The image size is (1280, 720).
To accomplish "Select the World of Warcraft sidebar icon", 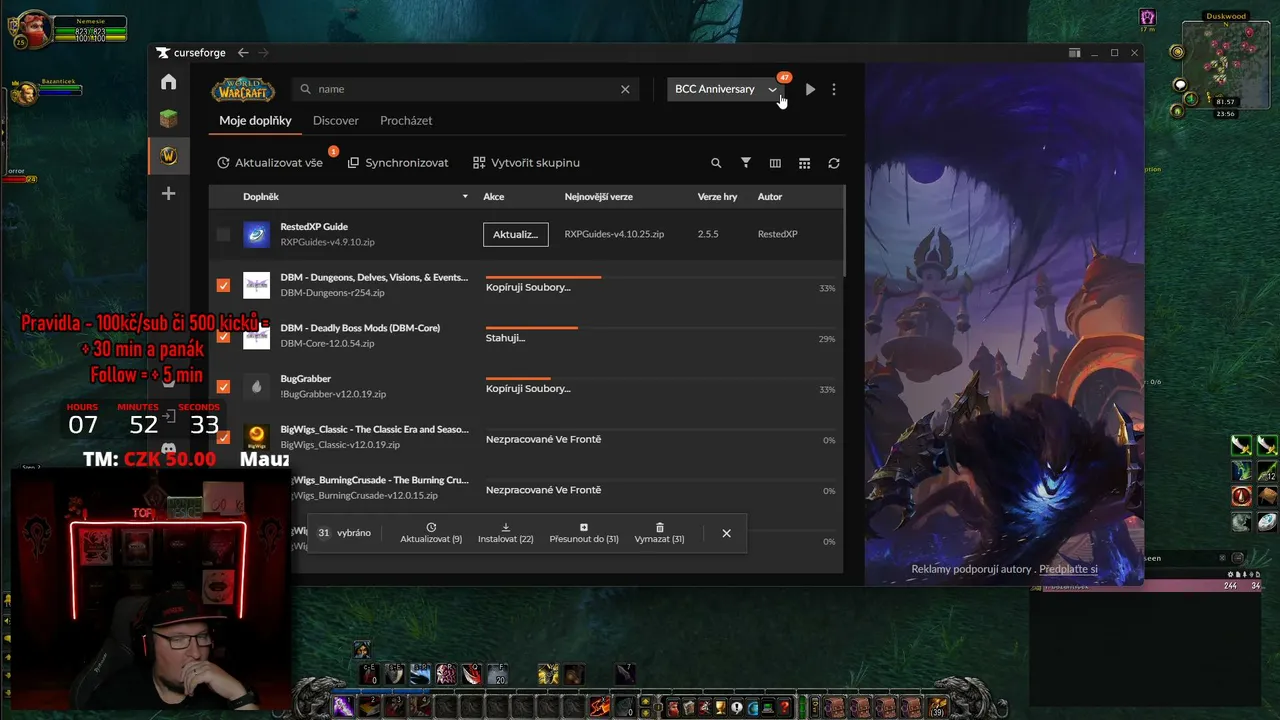I will pyautogui.click(x=168, y=156).
